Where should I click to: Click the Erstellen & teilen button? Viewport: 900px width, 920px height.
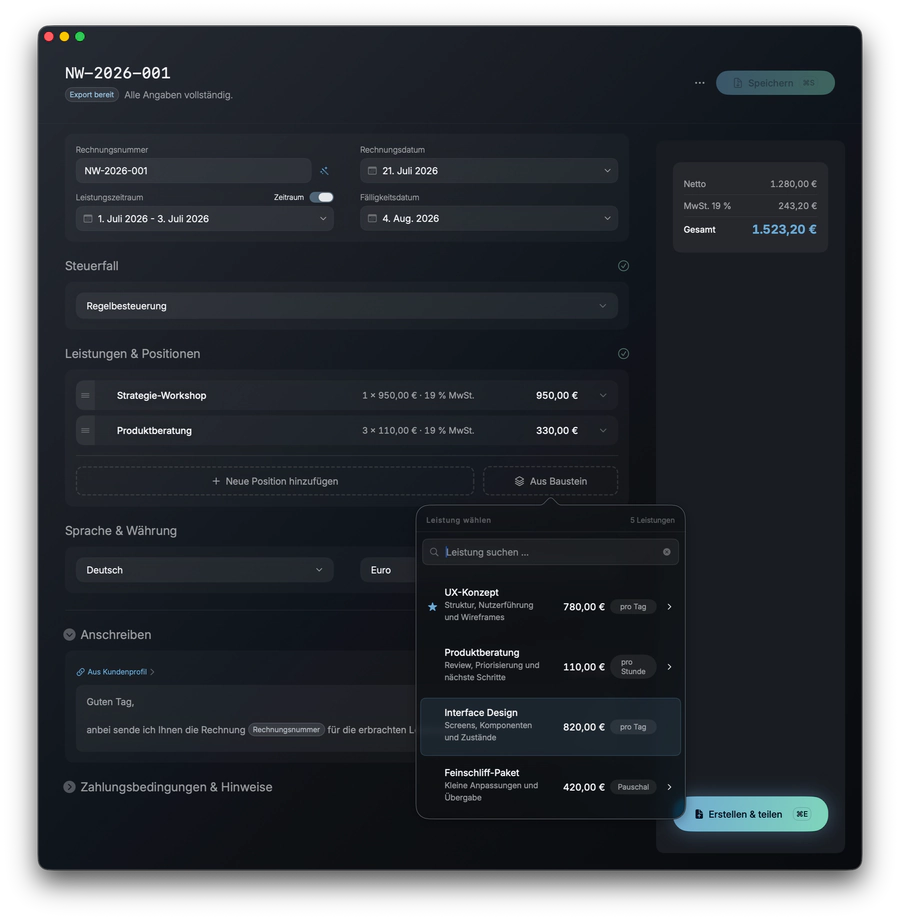[x=750, y=814]
